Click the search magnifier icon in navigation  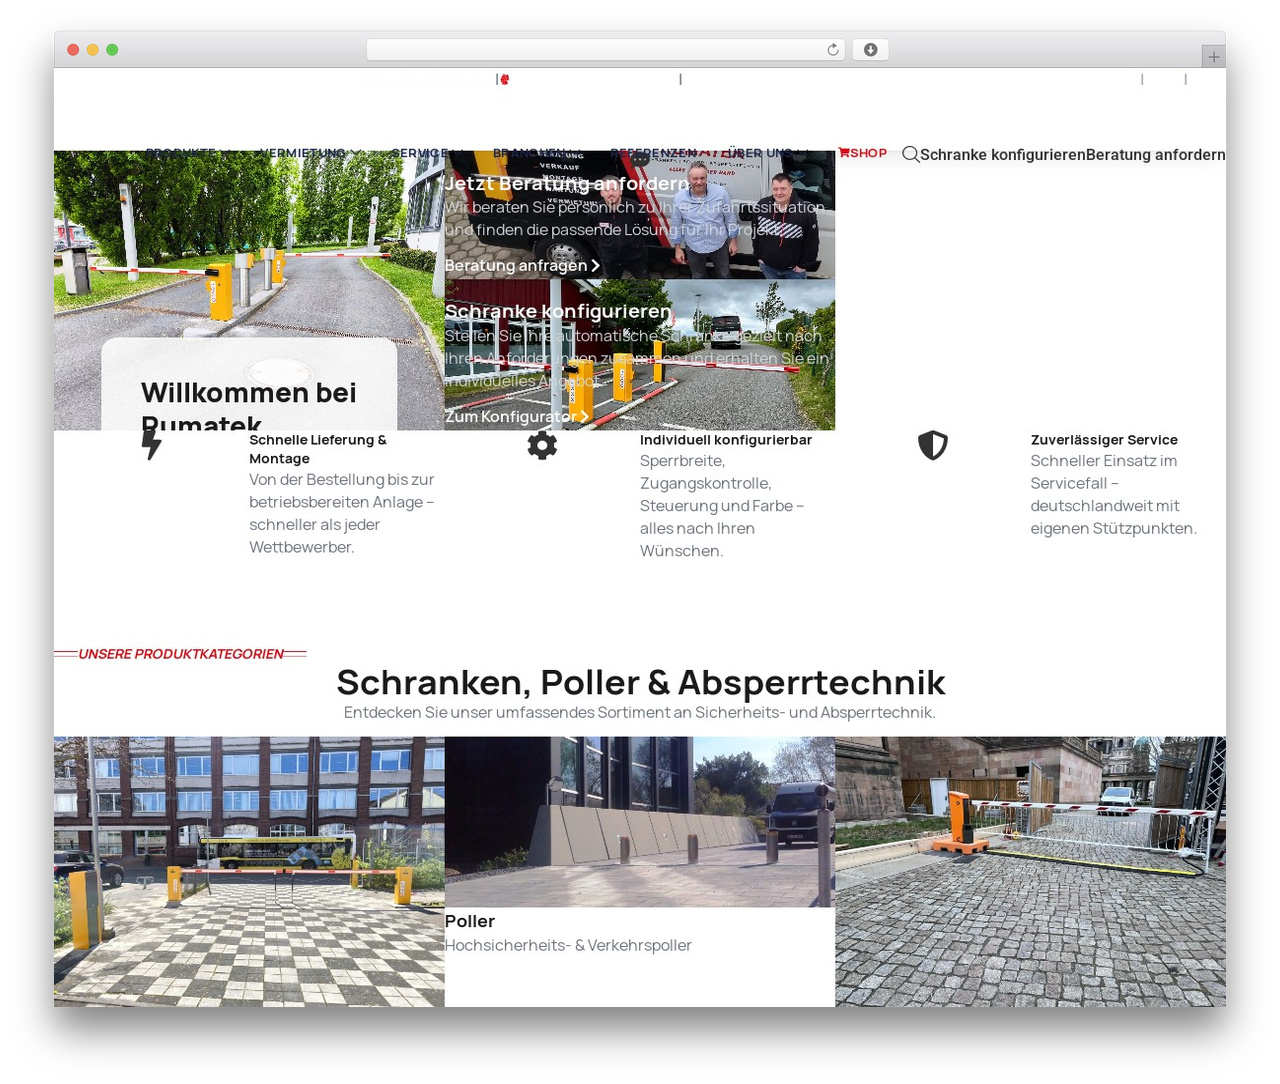(x=910, y=154)
